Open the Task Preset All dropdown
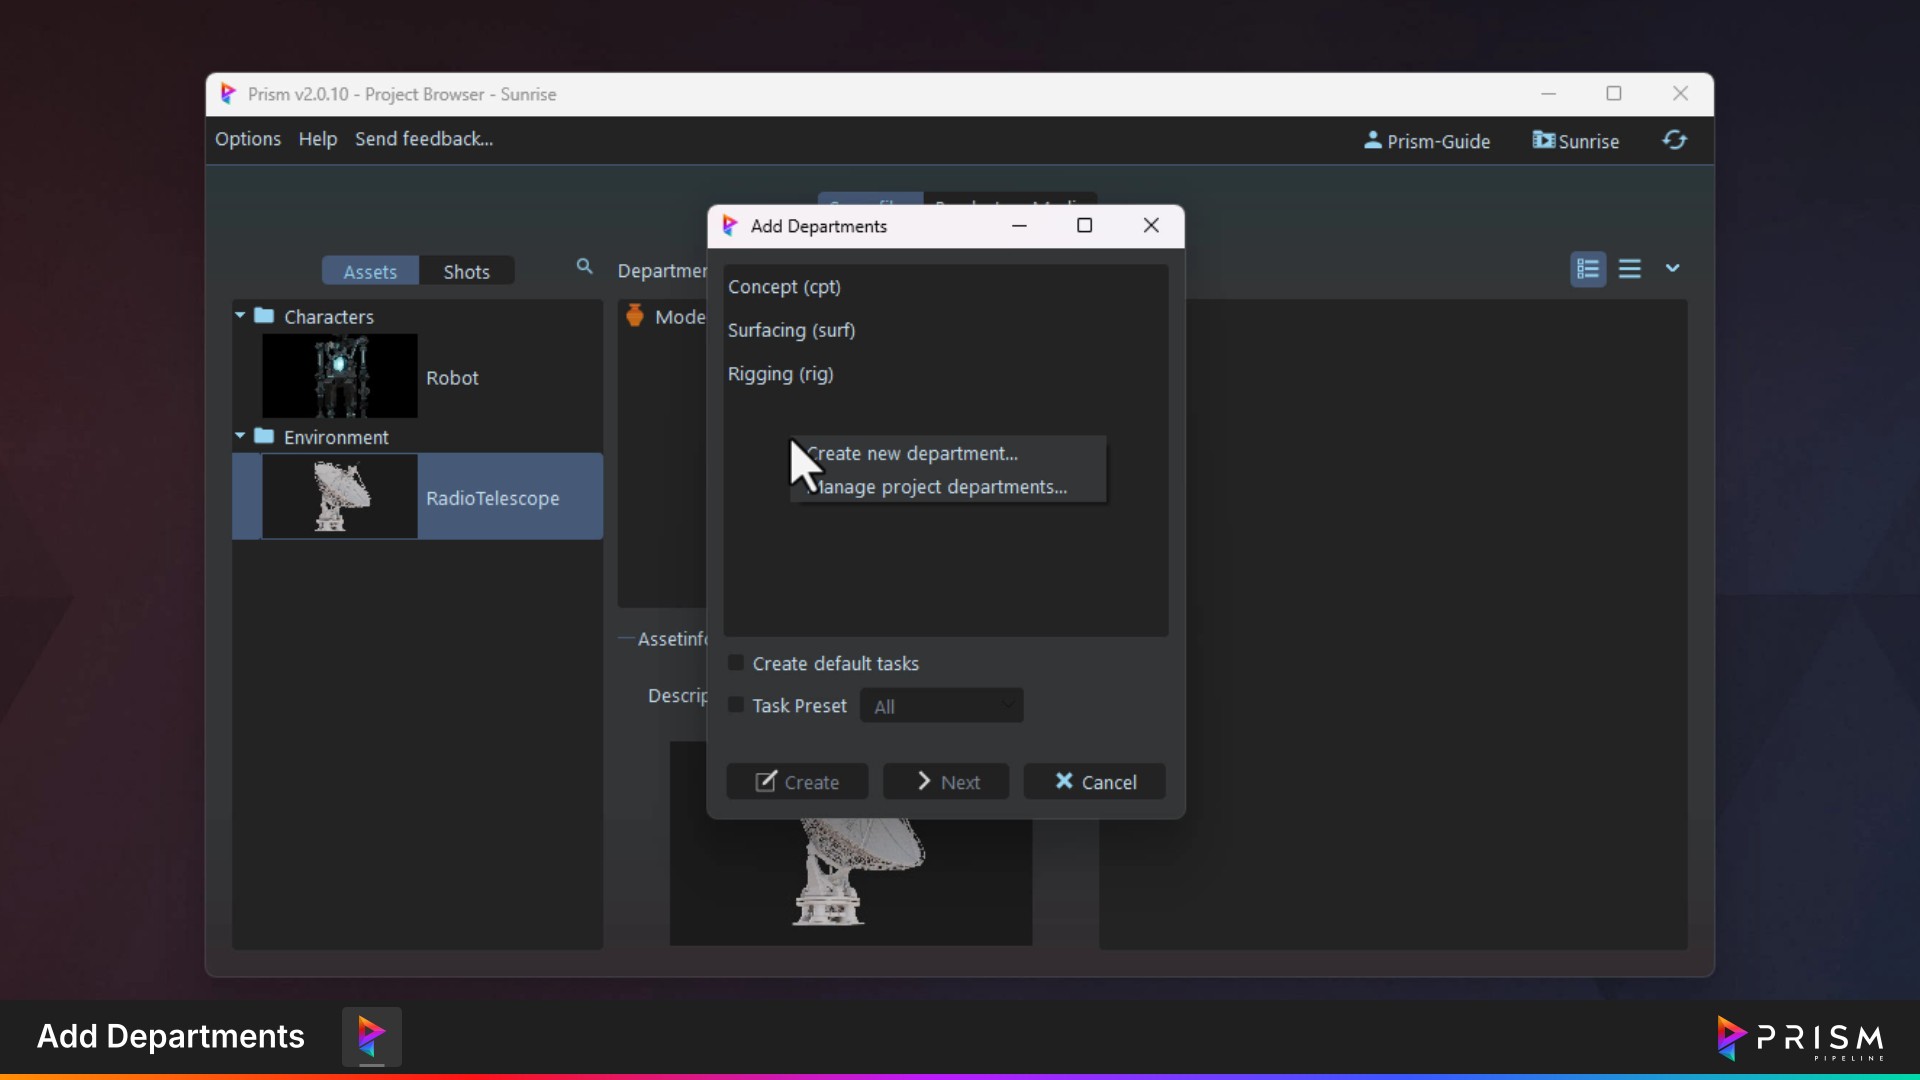The image size is (1920, 1080). pos(941,706)
